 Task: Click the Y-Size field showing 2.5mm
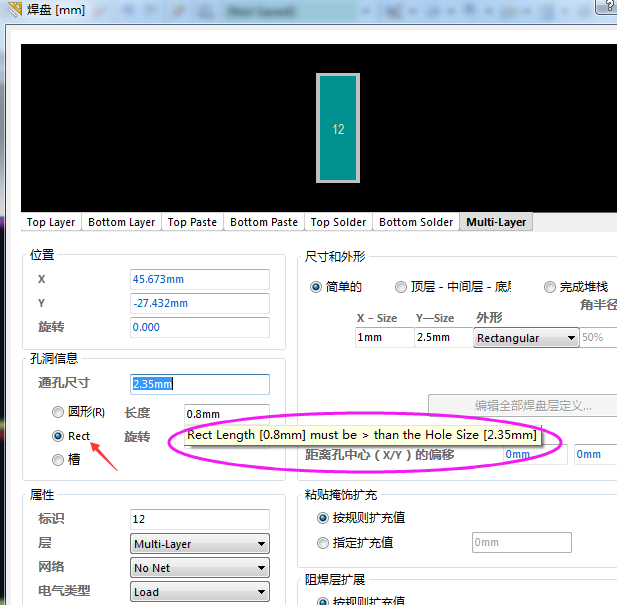click(x=441, y=338)
